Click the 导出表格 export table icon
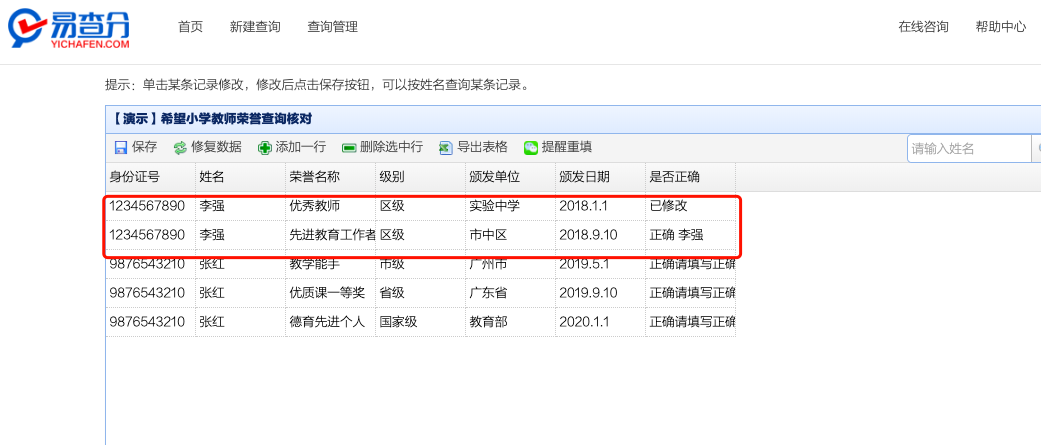 [x=446, y=148]
